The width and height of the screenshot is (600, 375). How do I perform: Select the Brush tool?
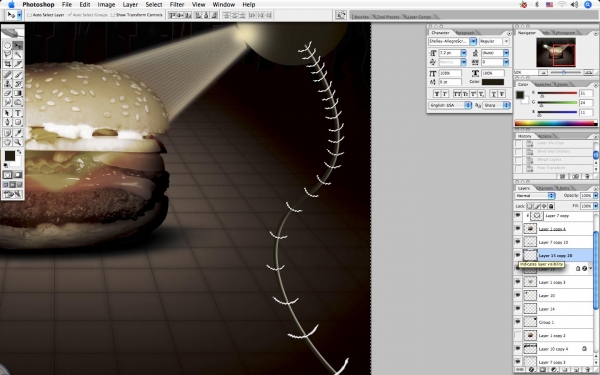coord(18,75)
